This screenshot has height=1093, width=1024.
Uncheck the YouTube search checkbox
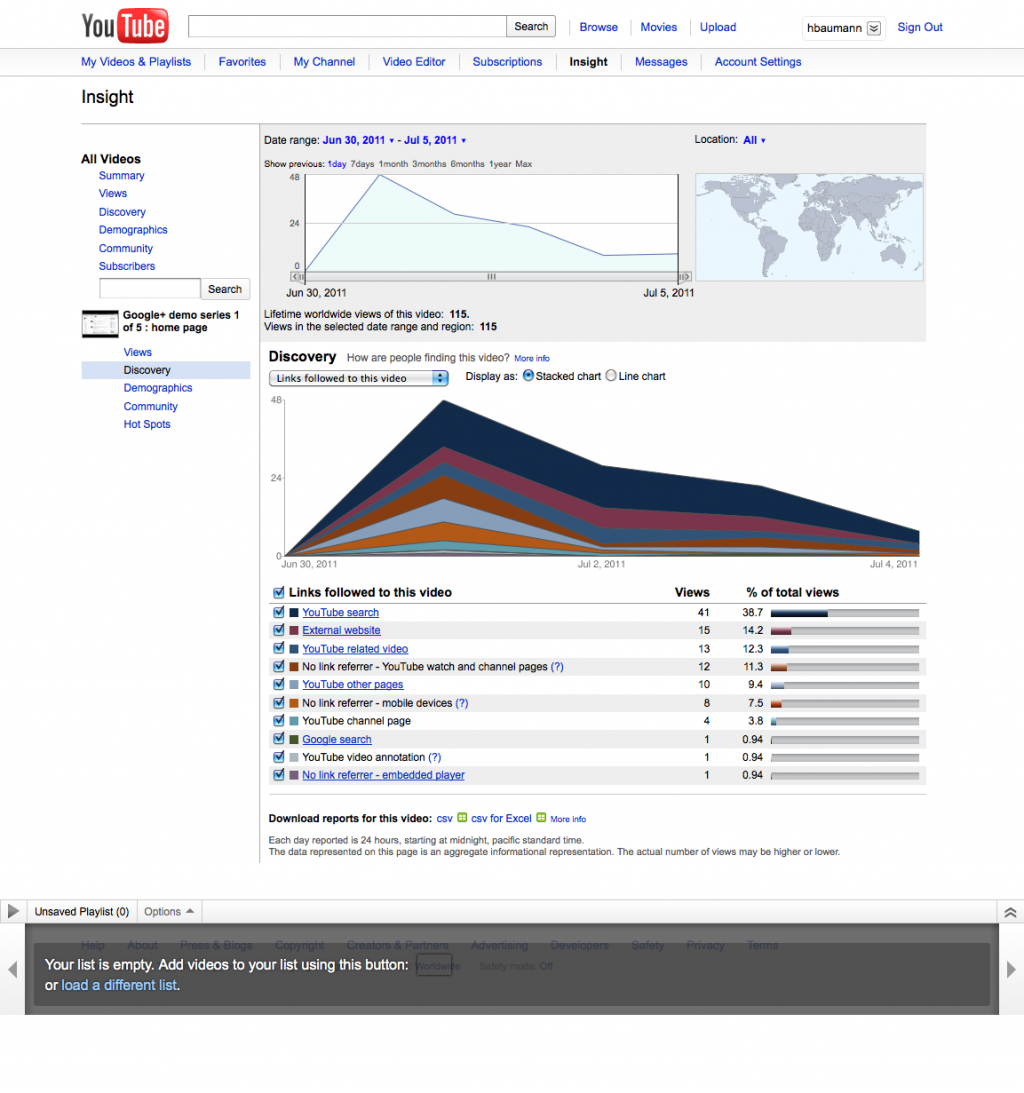pyautogui.click(x=279, y=612)
